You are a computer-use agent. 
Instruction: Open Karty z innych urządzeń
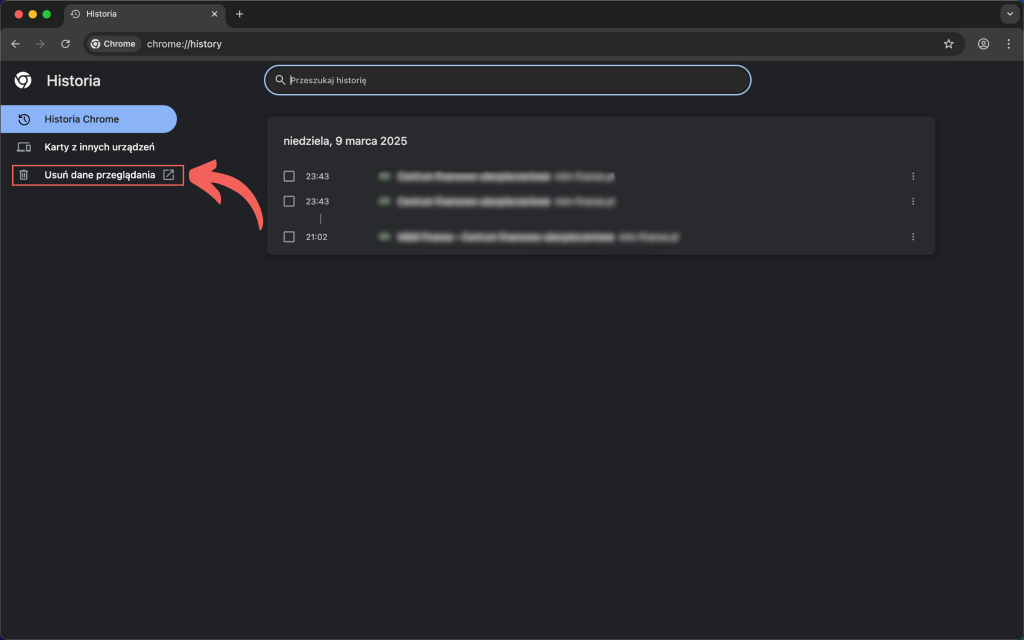(x=98, y=147)
